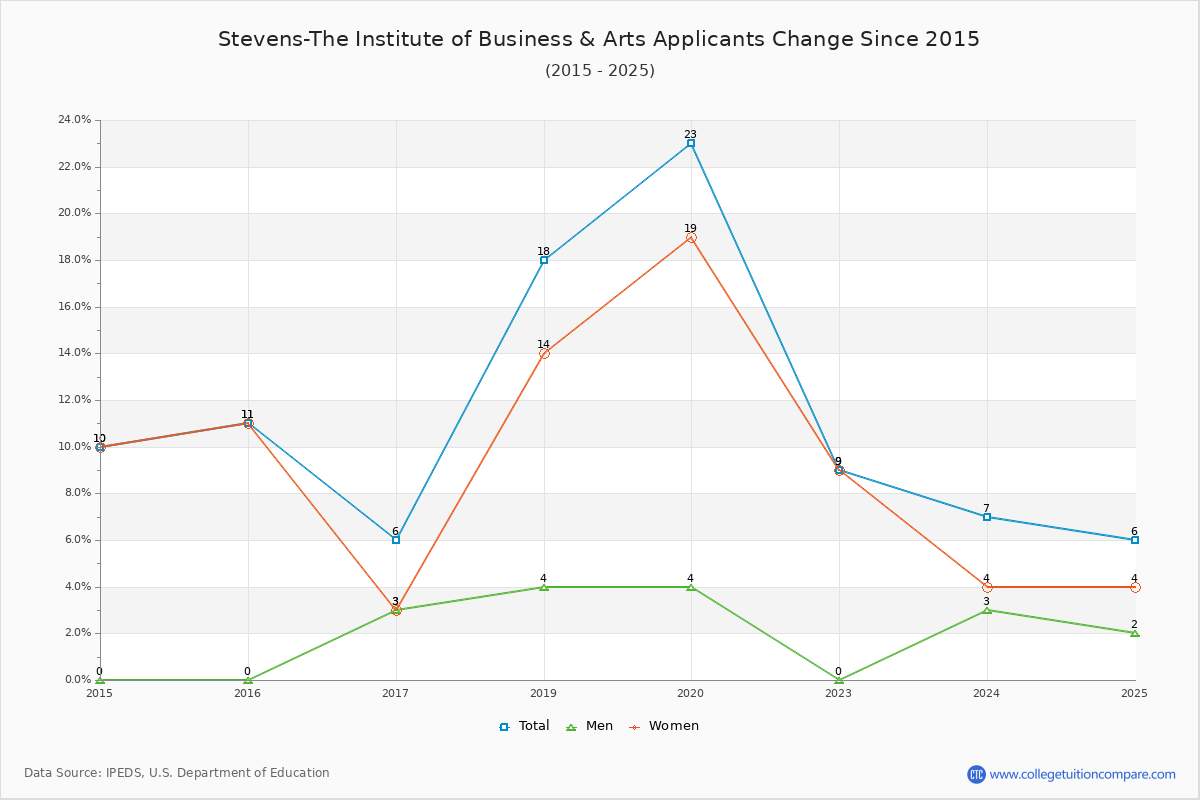
Task: Click the 24.0% y-axis label
Action: pyautogui.click(x=75, y=120)
